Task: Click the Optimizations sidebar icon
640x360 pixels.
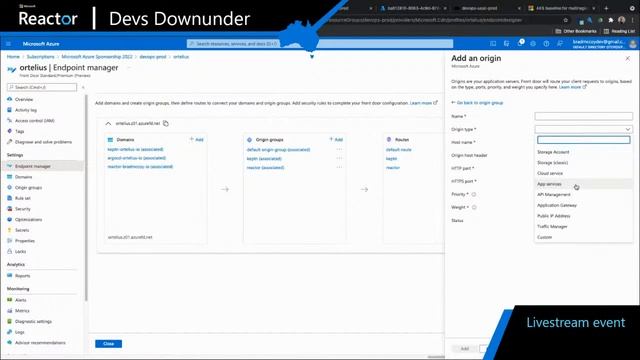Action: click(x=9, y=219)
